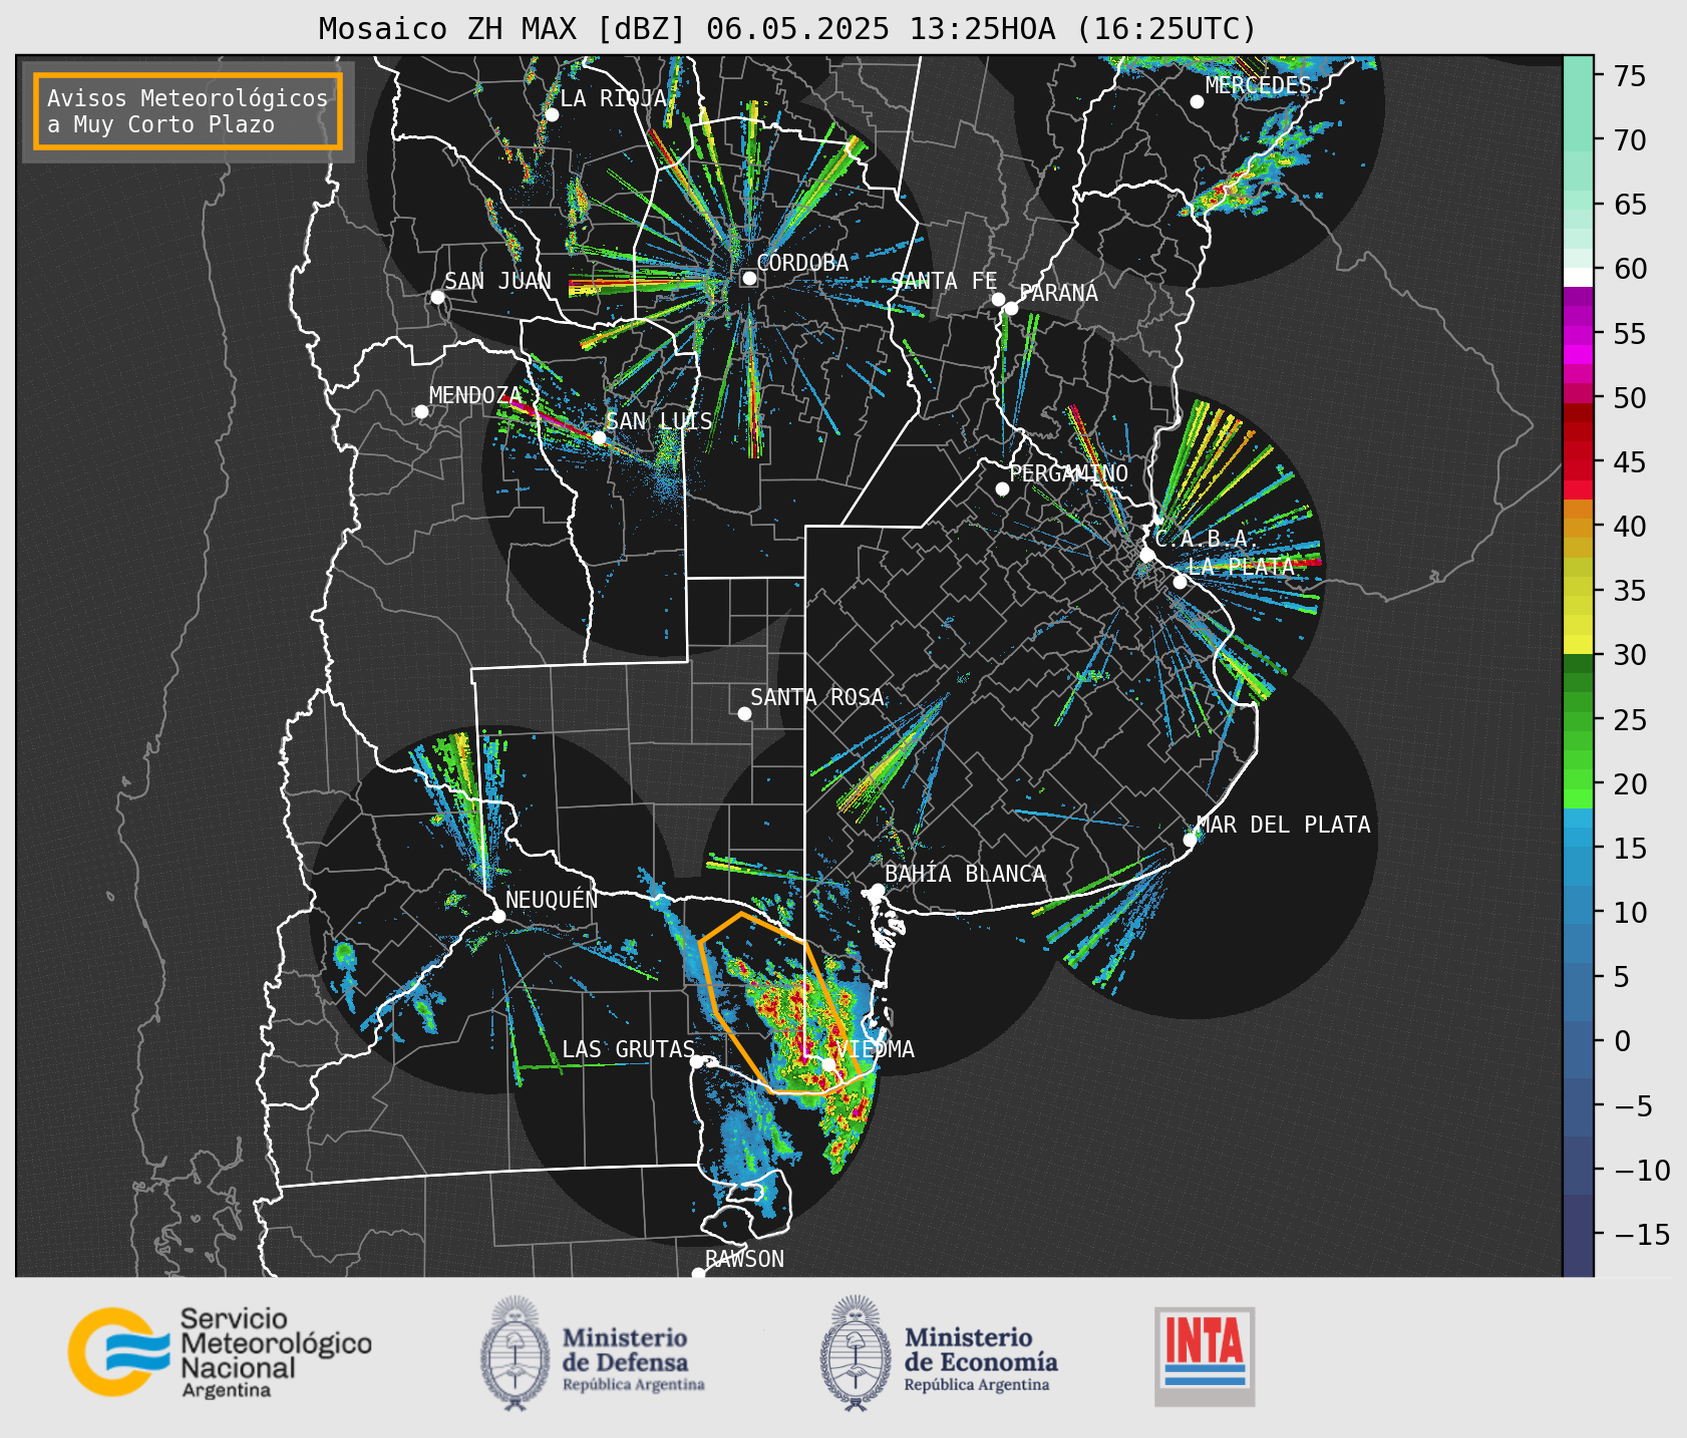
Task: Click the Servicio Meteorológico Nacional logo
Action: coord(220,1352)
